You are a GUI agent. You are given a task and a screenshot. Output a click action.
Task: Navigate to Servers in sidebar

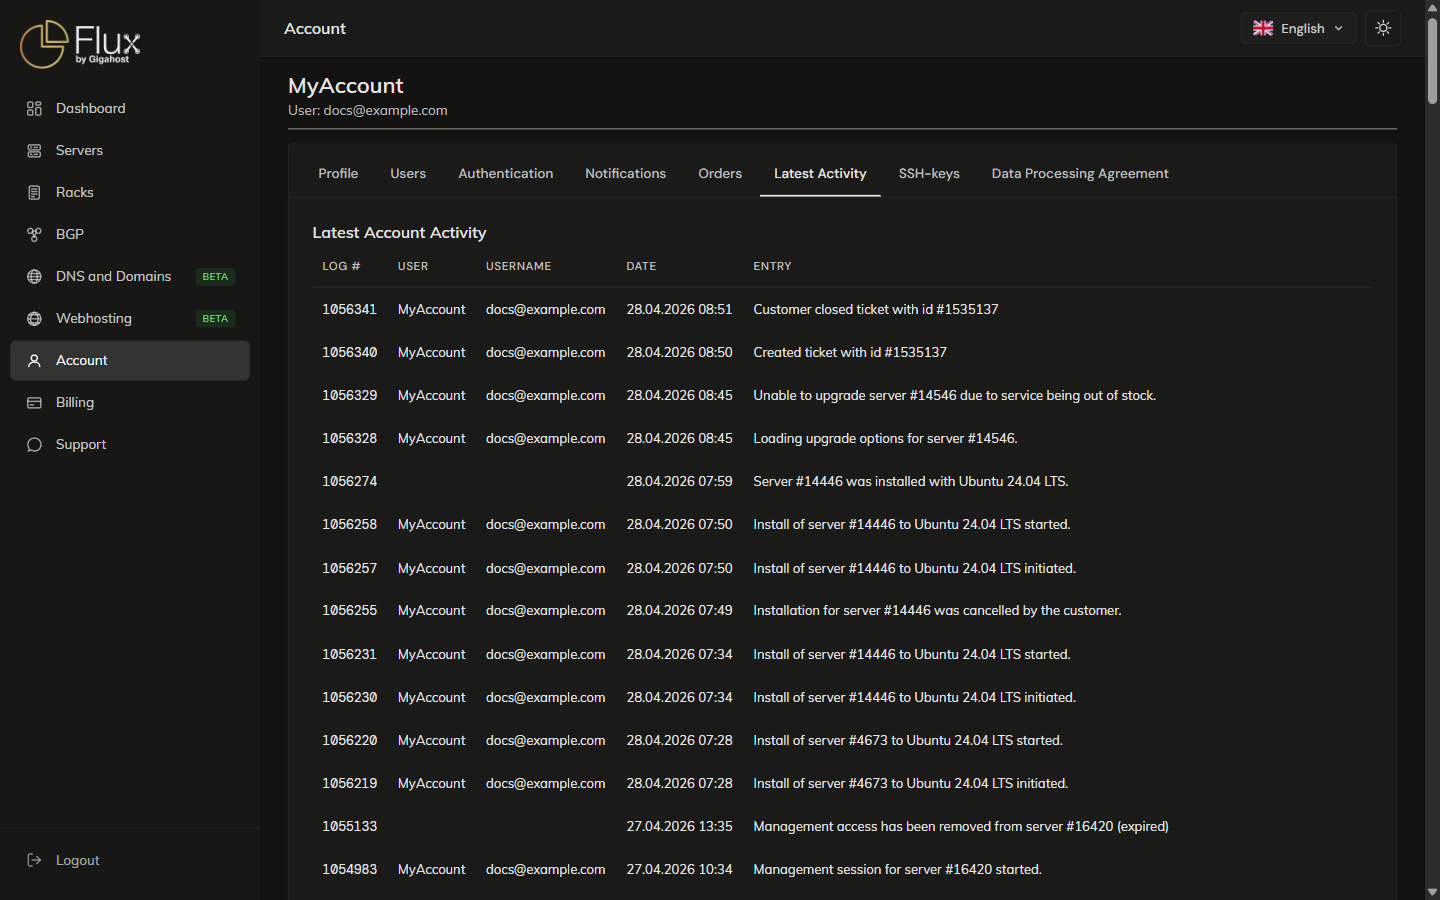130,150
